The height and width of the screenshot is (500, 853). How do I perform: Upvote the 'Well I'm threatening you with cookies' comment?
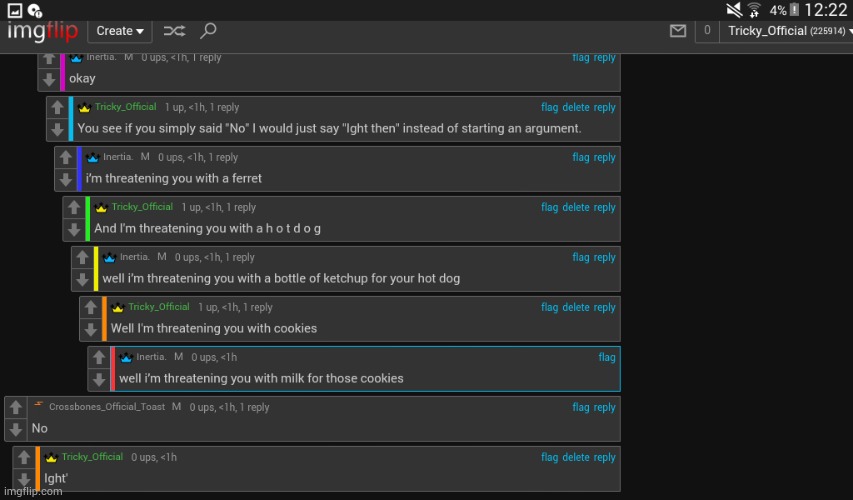pyautogui.click(x=90, y=308)
